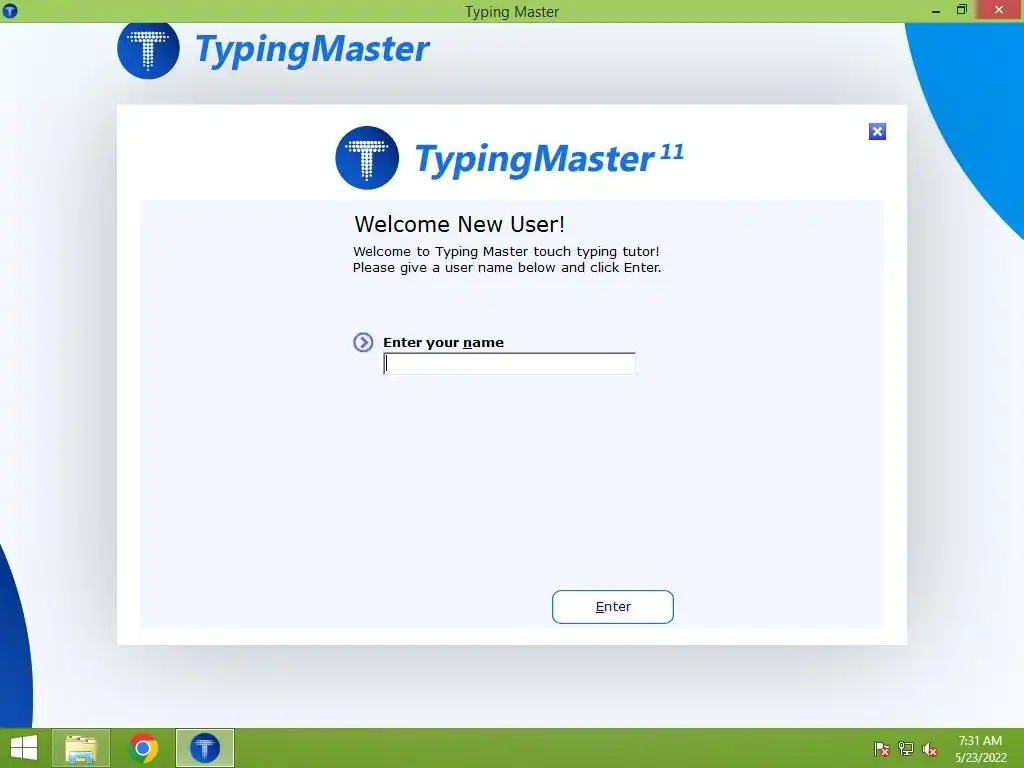Select Typing Master taskbar button
1024x768 pixels.
(204, 748)
